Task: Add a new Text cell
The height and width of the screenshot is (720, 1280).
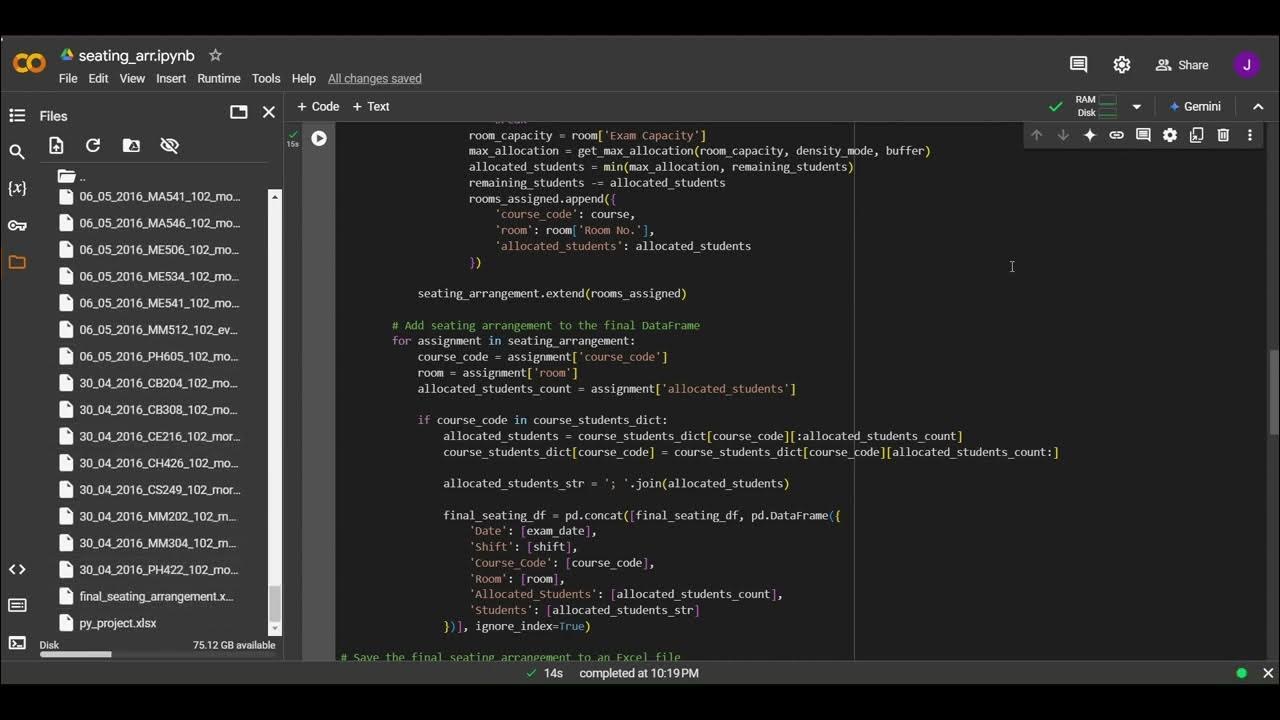Action: click(x=371, y=106)
